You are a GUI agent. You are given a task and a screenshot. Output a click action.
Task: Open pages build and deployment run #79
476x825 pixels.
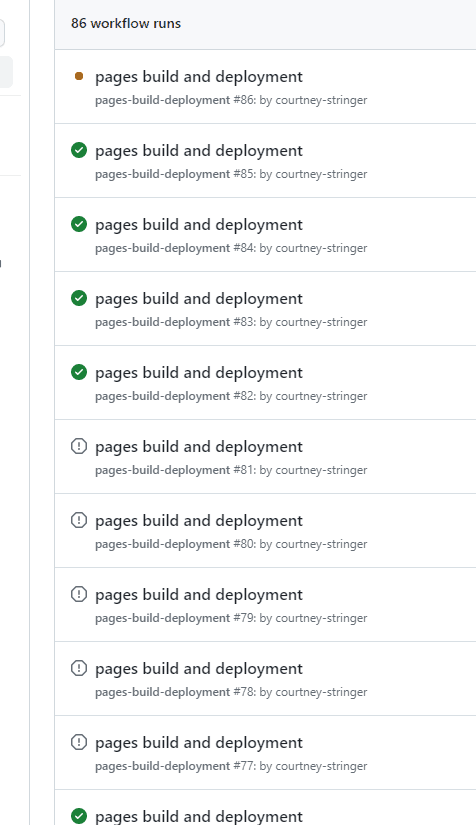[199, 595]
